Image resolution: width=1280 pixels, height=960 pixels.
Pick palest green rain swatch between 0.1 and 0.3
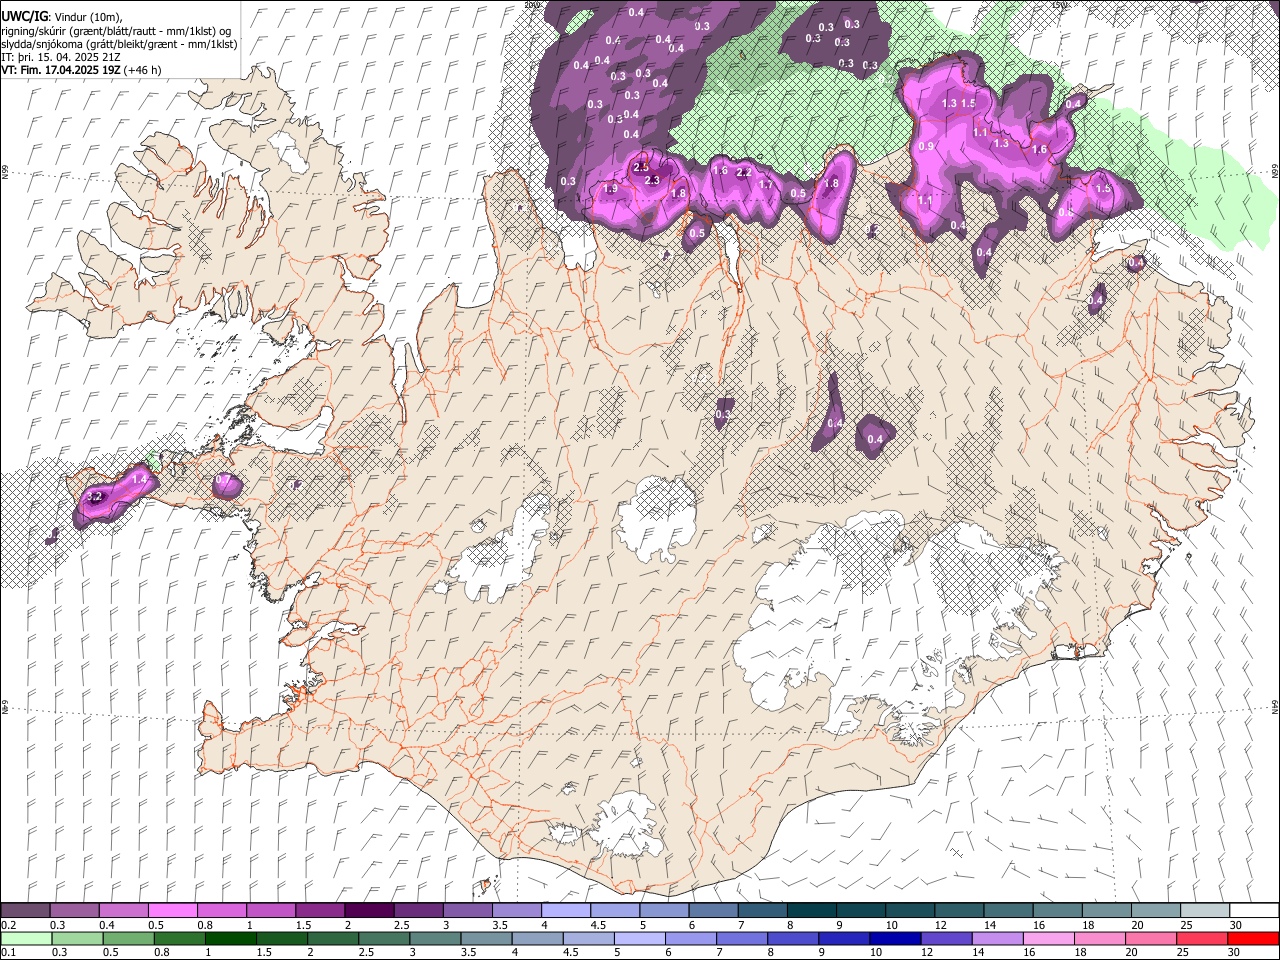(26, 939)
